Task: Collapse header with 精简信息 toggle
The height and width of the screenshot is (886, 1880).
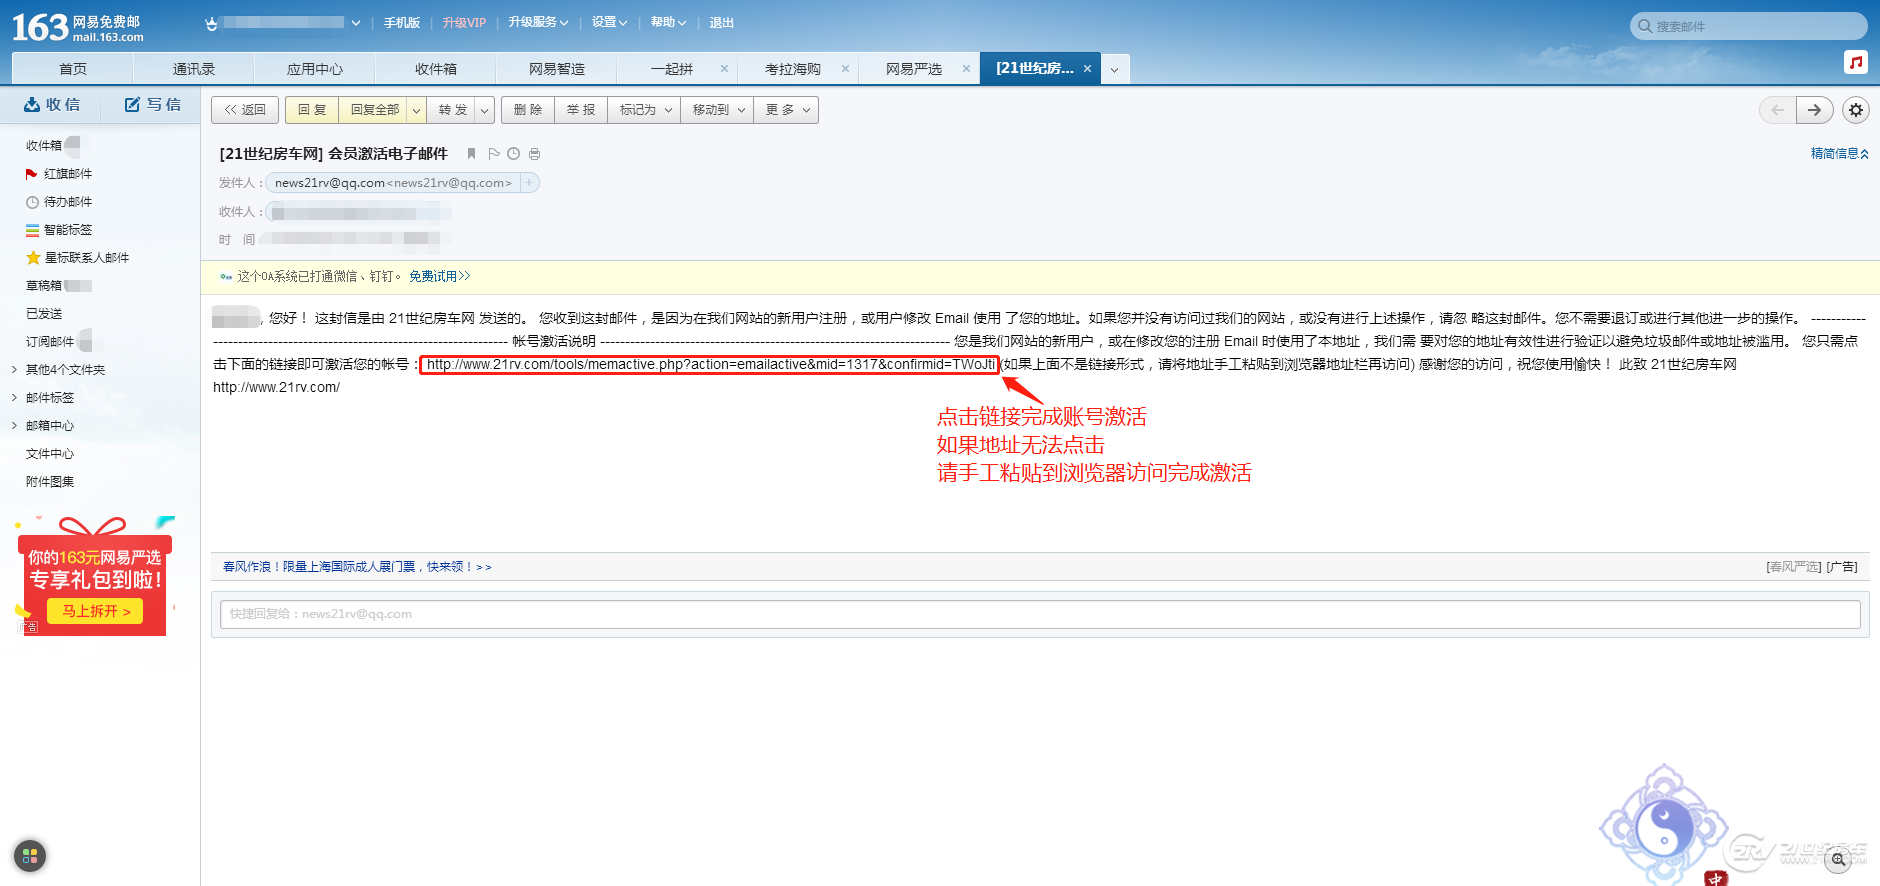Action: [x=1839, y=153]
